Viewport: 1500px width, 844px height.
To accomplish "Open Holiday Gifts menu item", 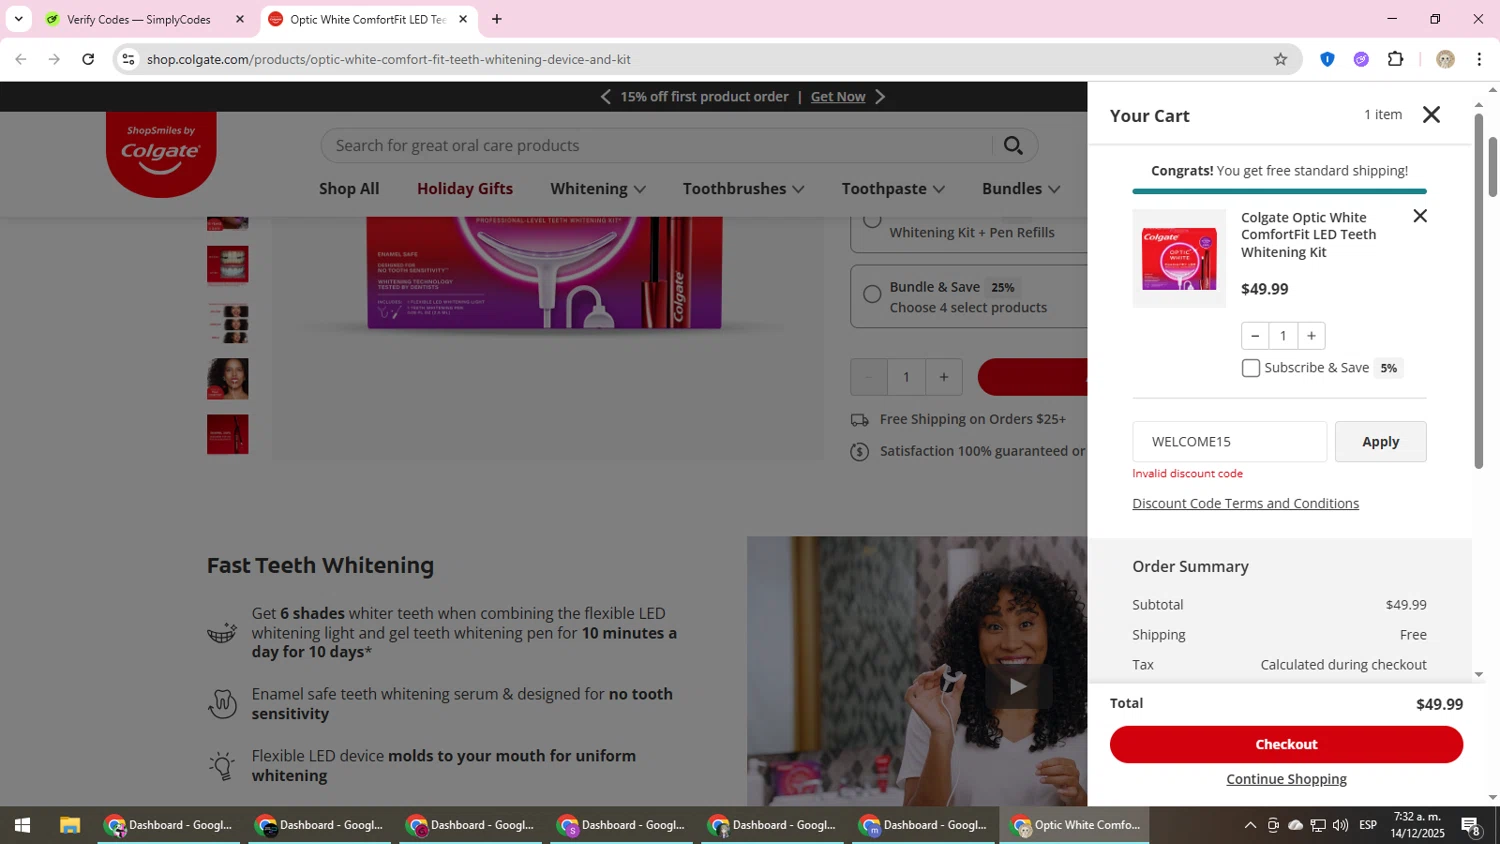I will pos(465,189).
